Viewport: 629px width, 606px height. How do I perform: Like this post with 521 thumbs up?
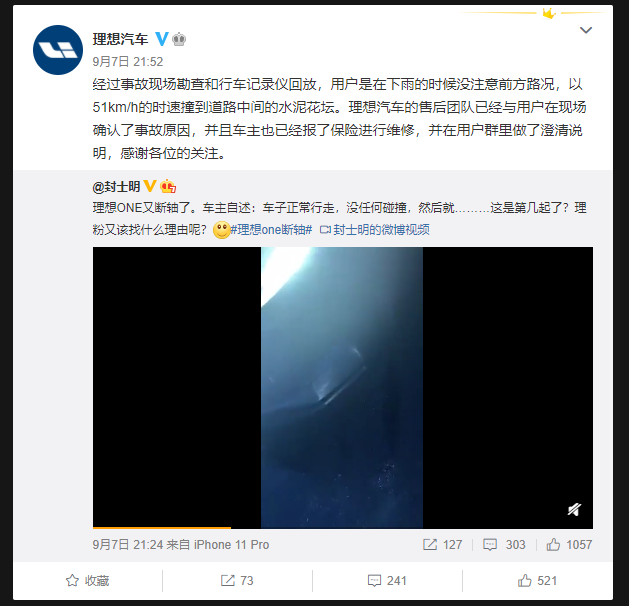click(x=537, y=580)
